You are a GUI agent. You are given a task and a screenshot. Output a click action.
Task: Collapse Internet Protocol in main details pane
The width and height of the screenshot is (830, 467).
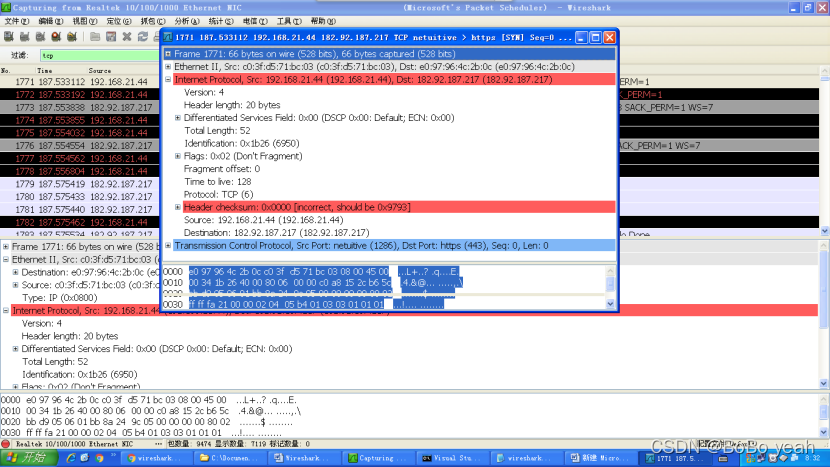click(x=6, y=311)
